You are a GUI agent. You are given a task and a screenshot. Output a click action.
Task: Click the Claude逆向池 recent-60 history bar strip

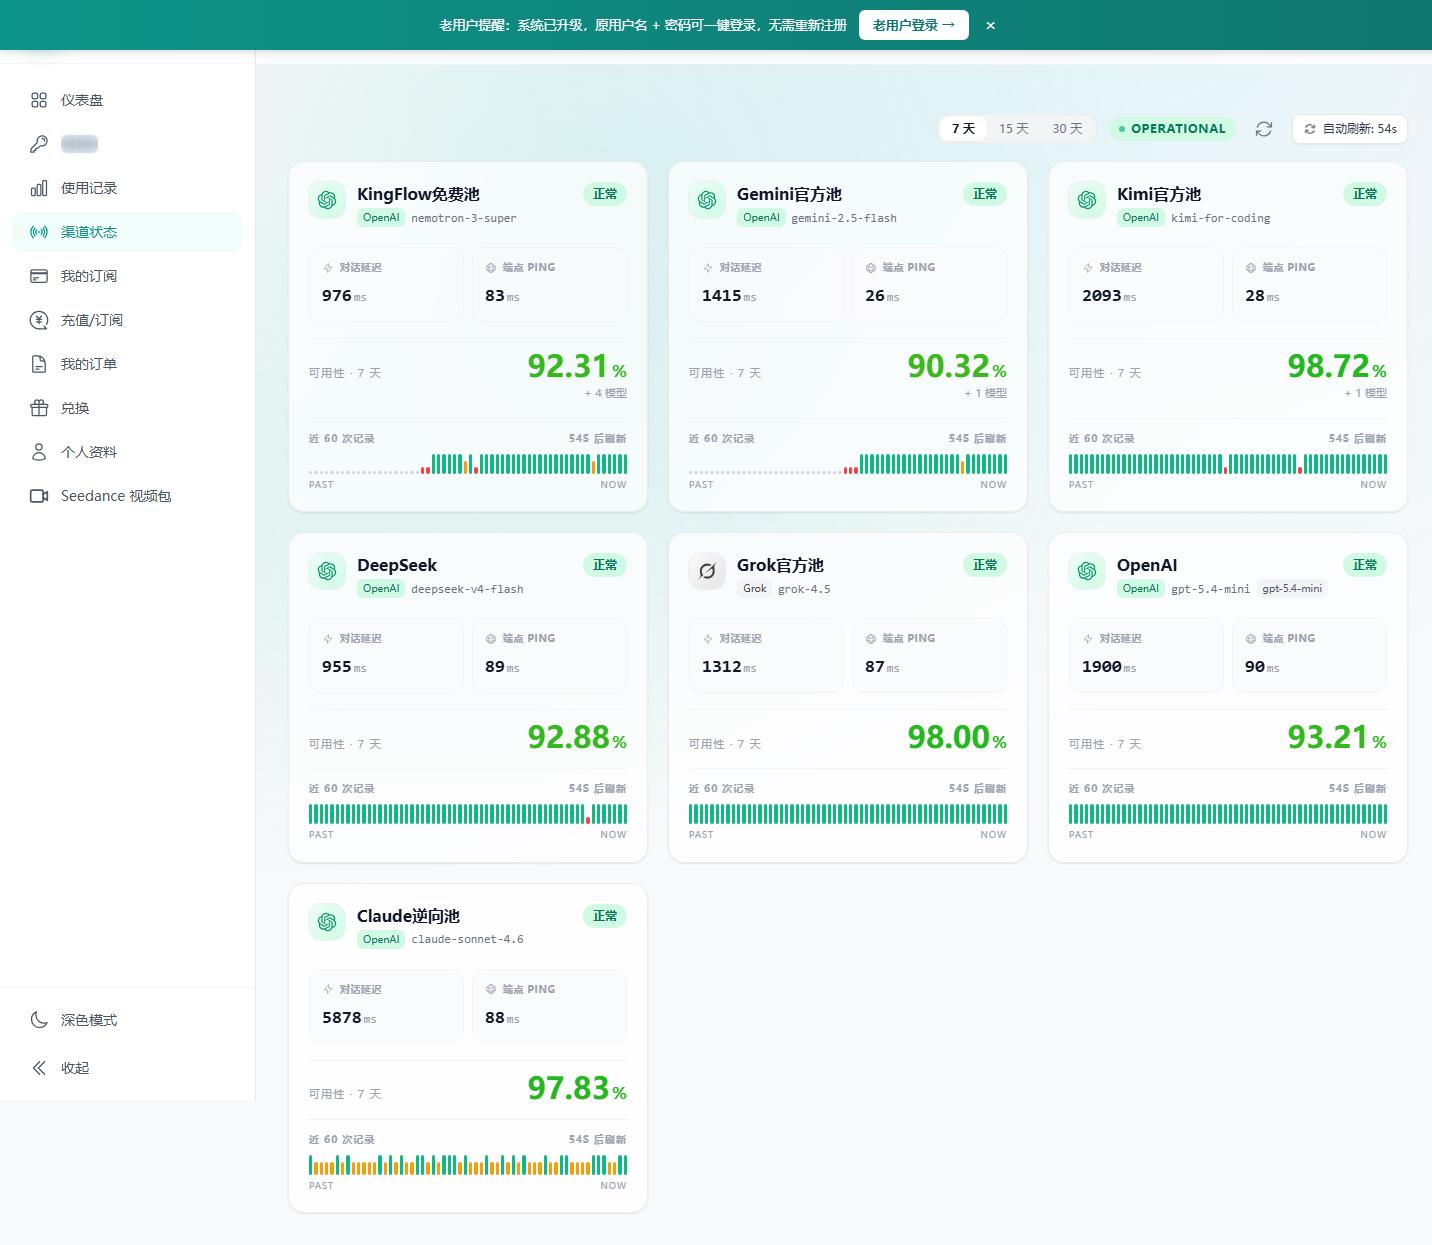pyautogui.click(x=468, y=1164)
